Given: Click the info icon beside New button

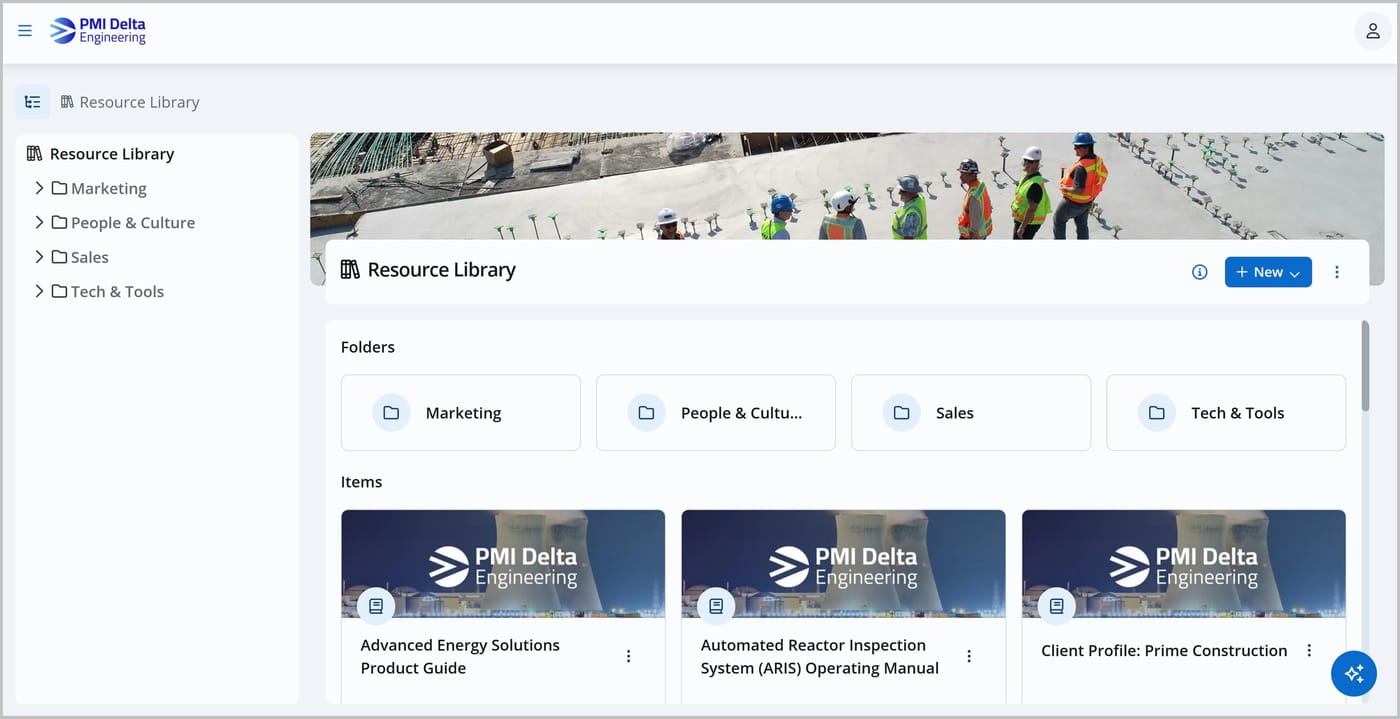Looking at the screenshot, I should pyautogui.click(x=1200, y=272).
